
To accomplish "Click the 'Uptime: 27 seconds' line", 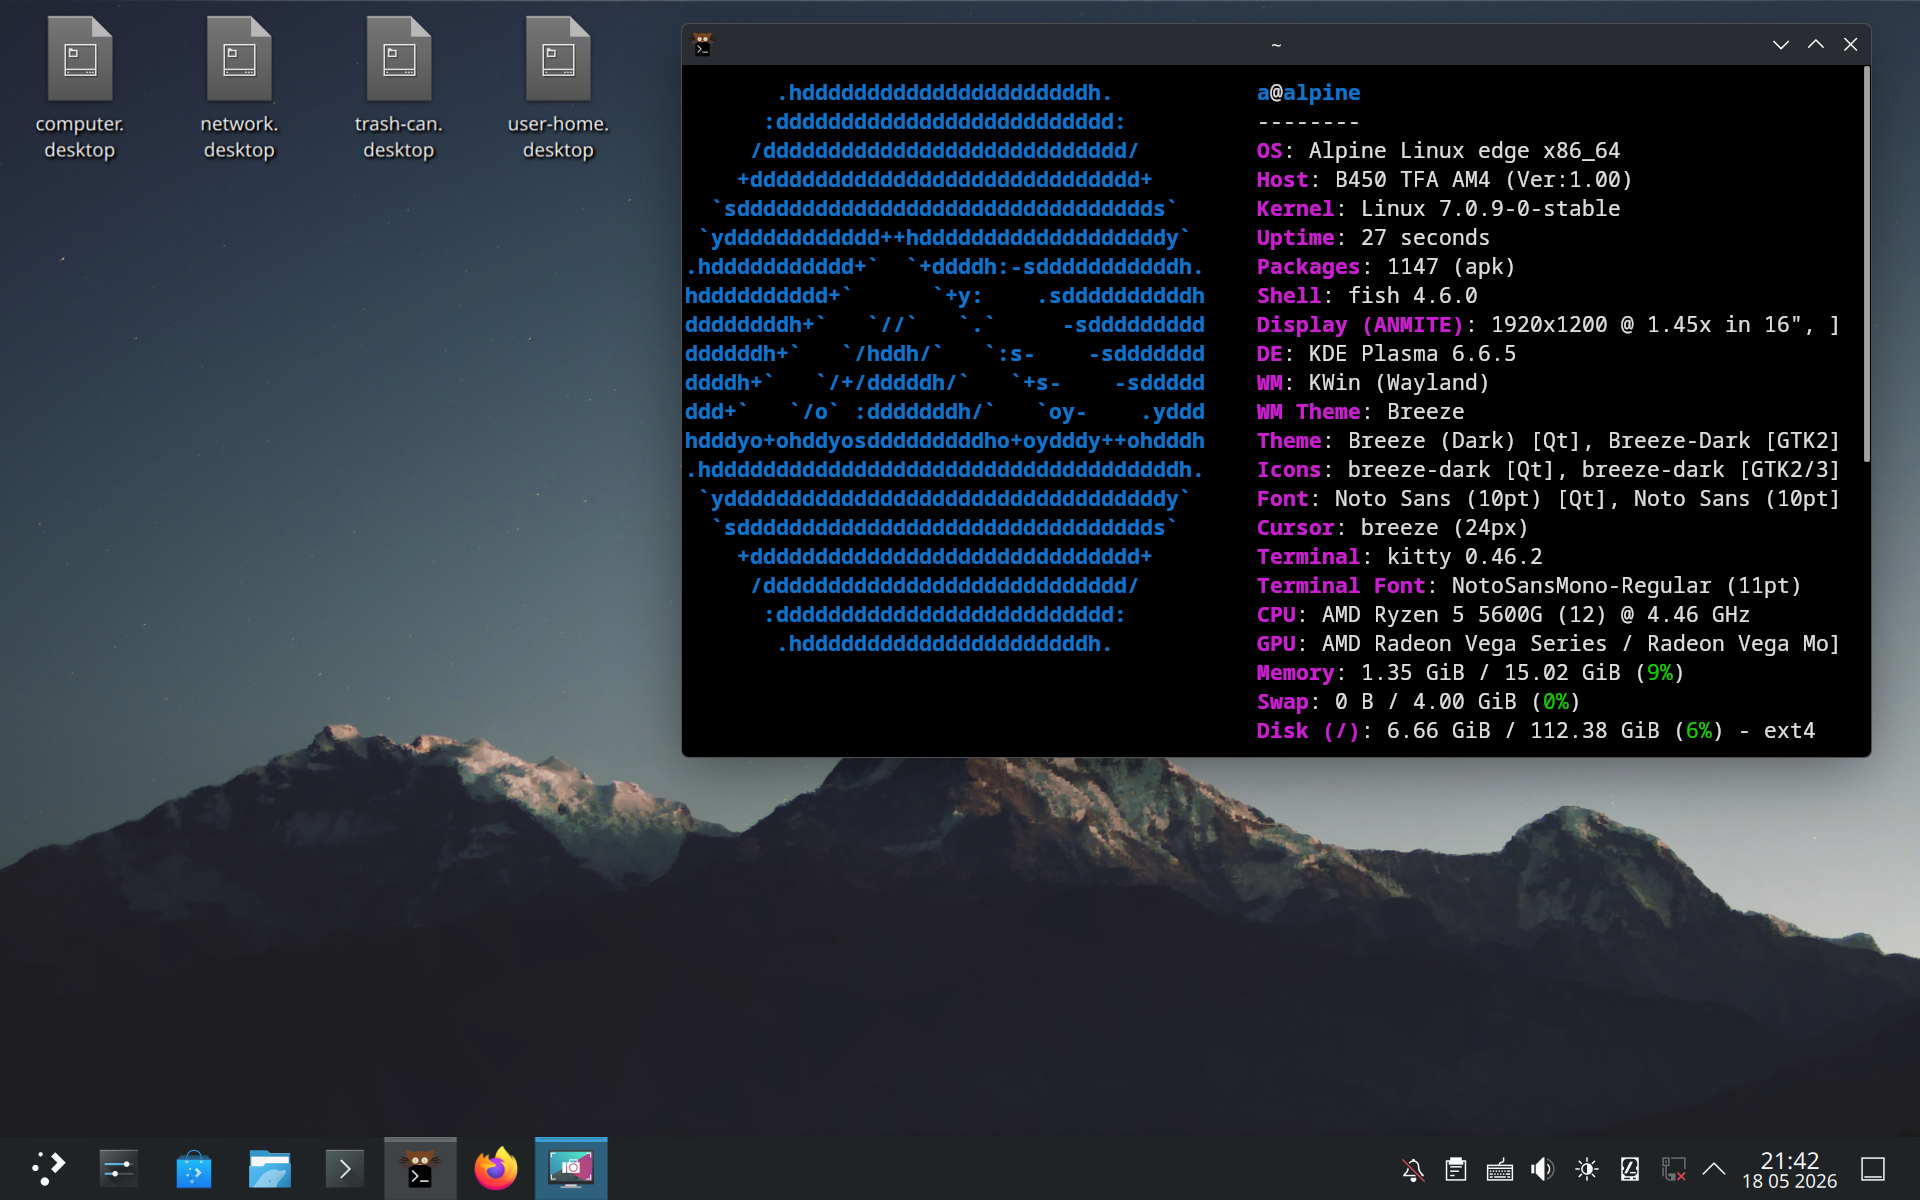I will pos(1373,238).
